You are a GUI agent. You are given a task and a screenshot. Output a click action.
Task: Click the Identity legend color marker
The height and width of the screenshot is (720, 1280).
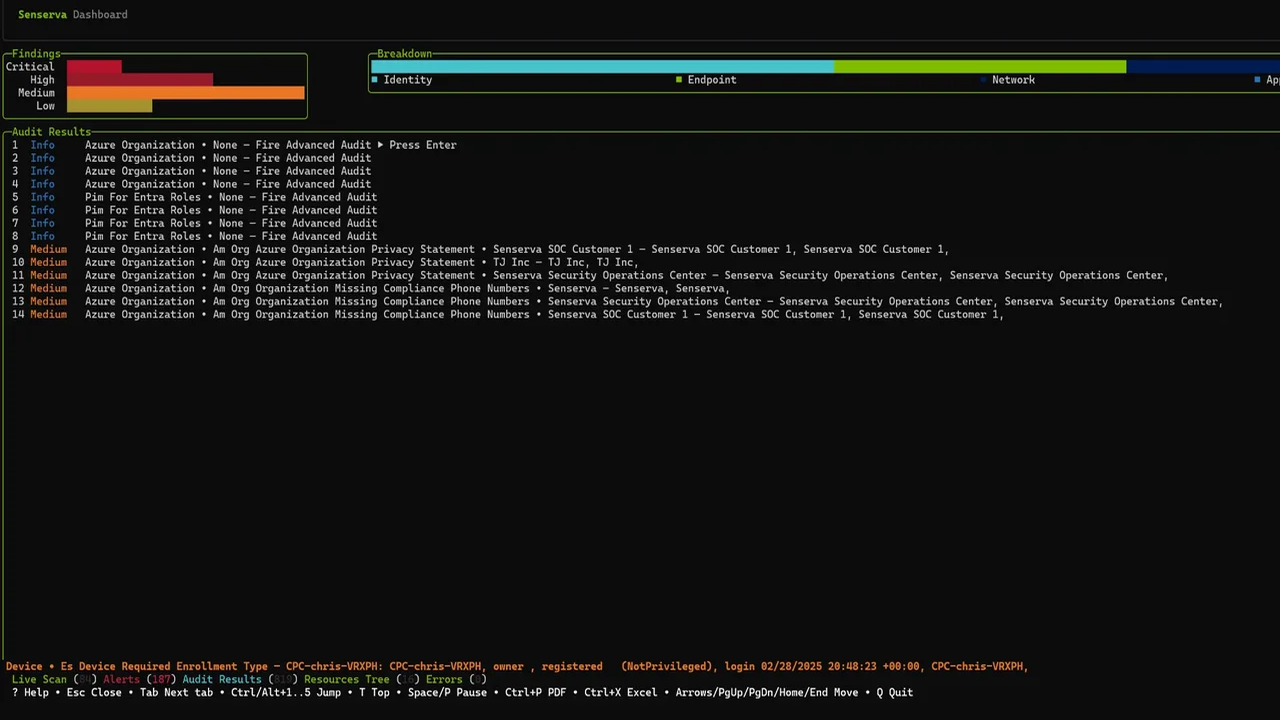(375, 80)
